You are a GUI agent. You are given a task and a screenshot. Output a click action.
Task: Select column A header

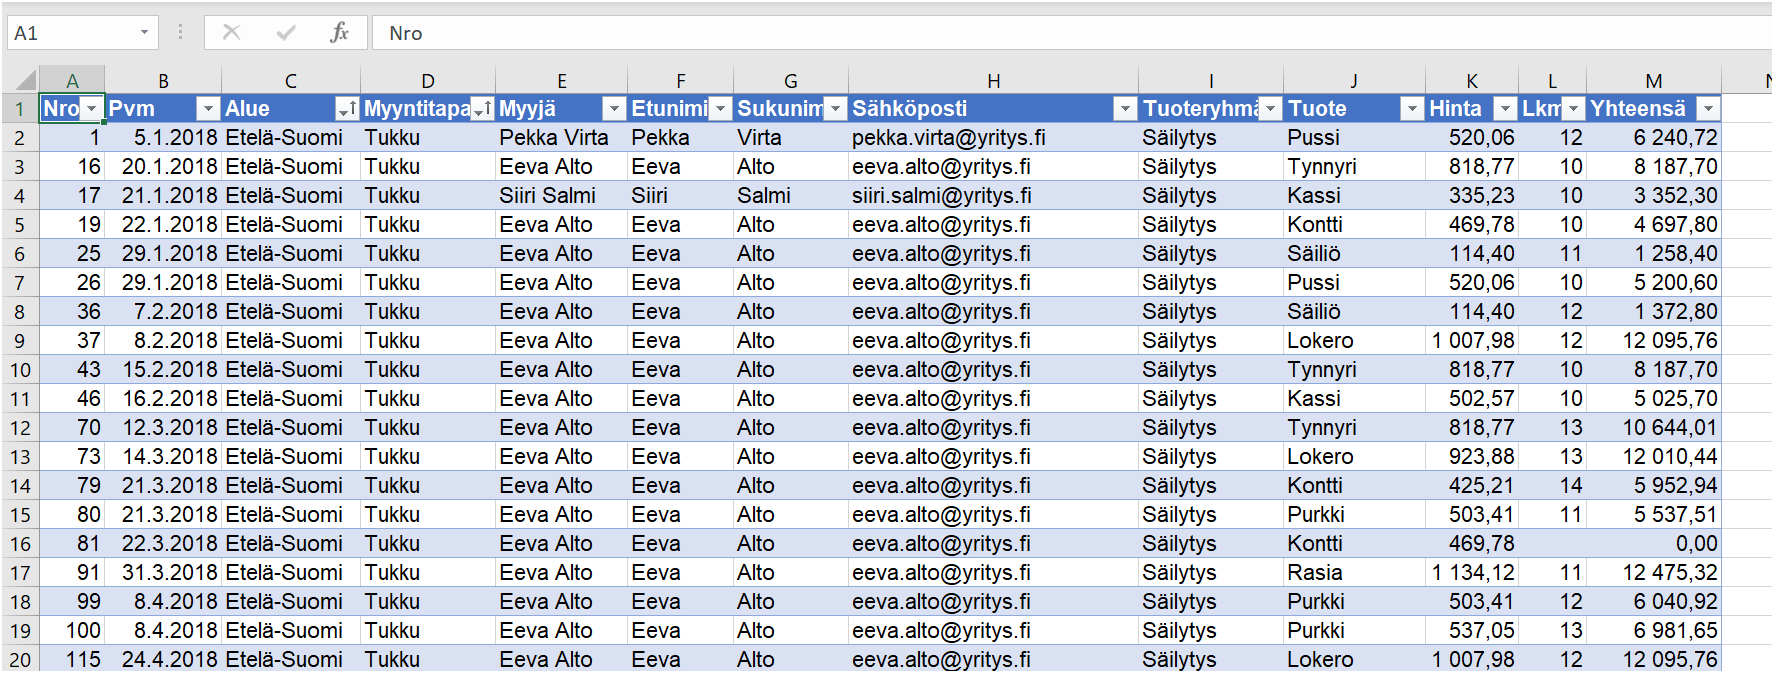click(72, 81)
